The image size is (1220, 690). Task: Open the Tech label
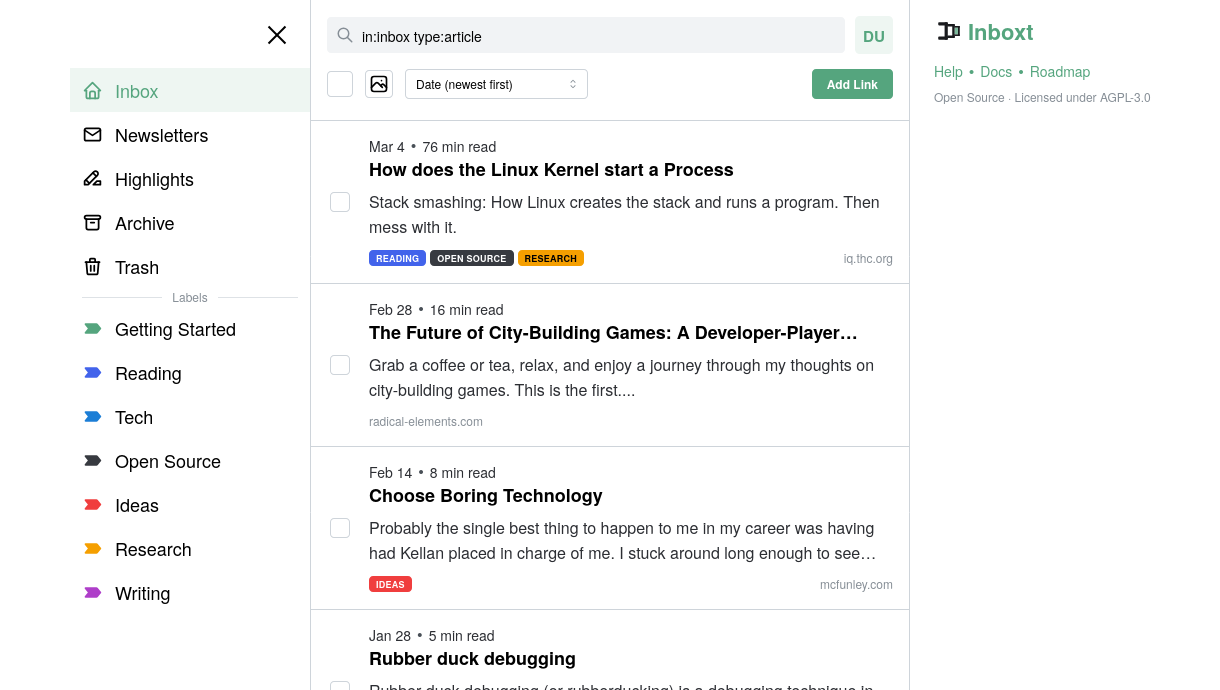click(x=134, y=417)
